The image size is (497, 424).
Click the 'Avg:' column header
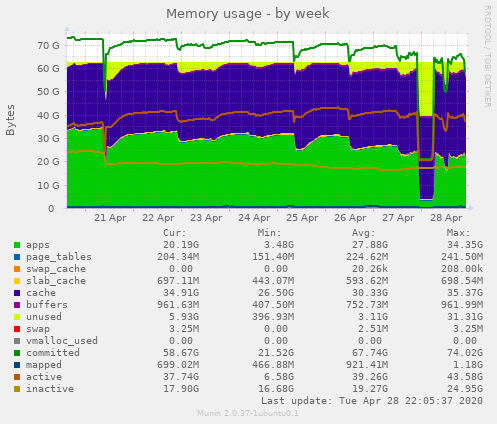point(364,233)
